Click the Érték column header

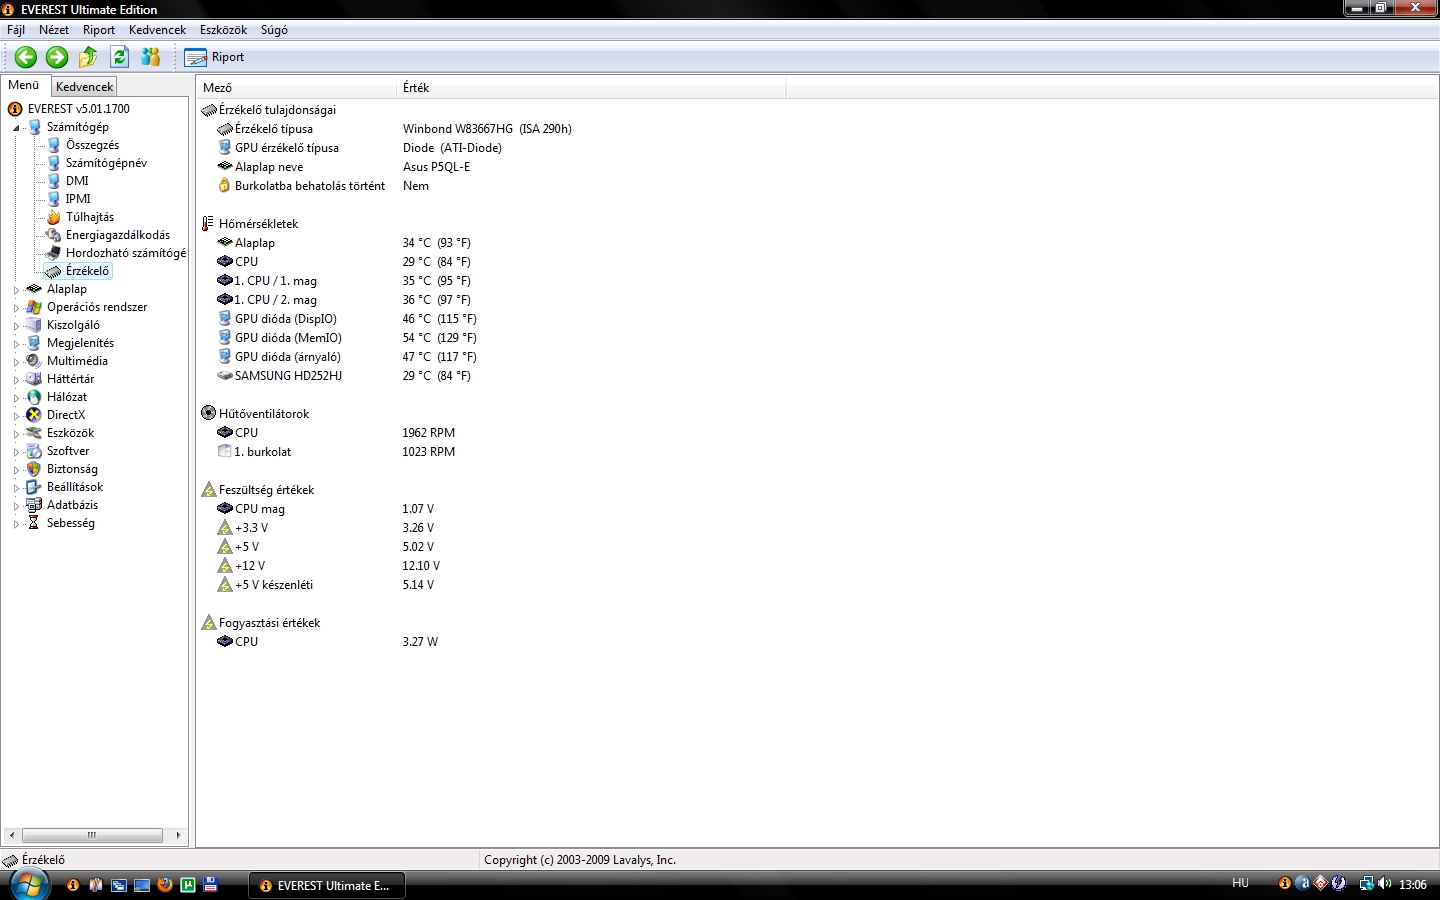591,88
